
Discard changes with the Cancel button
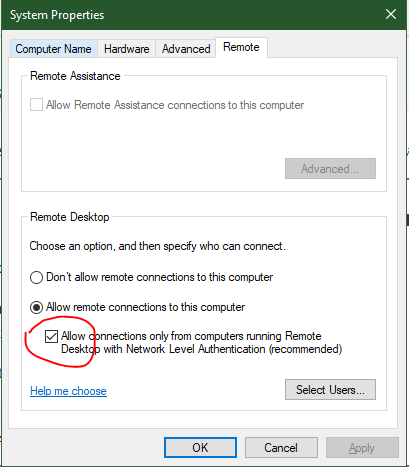tap(281, 448)
